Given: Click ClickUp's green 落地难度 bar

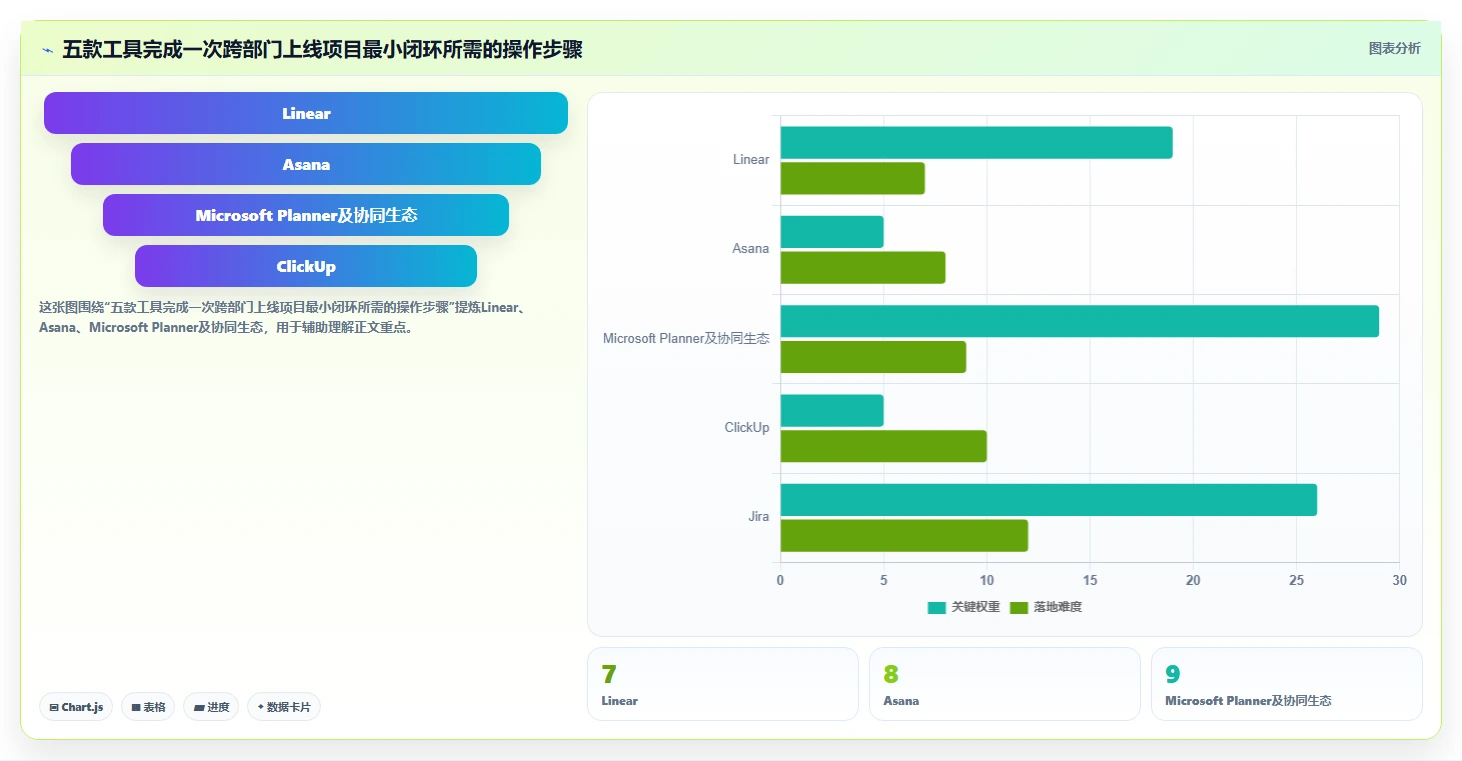Looking at the screenshot, I should (x=884, y=446).
